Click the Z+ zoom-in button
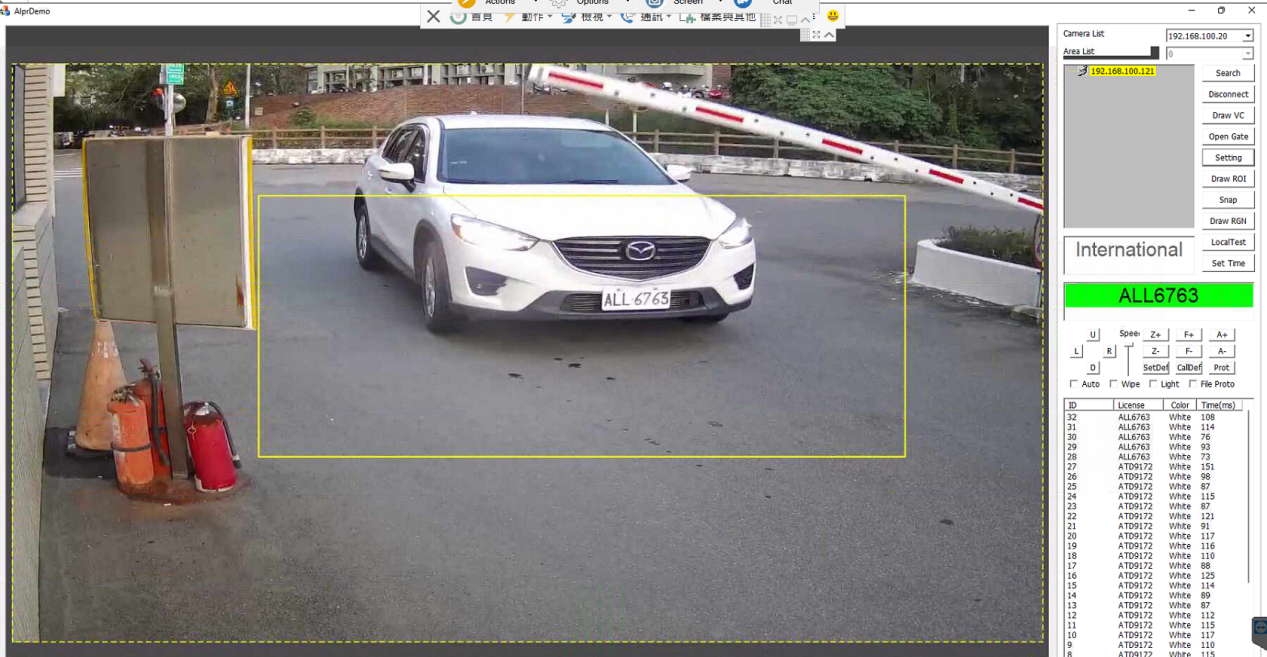 point(1155,335)
